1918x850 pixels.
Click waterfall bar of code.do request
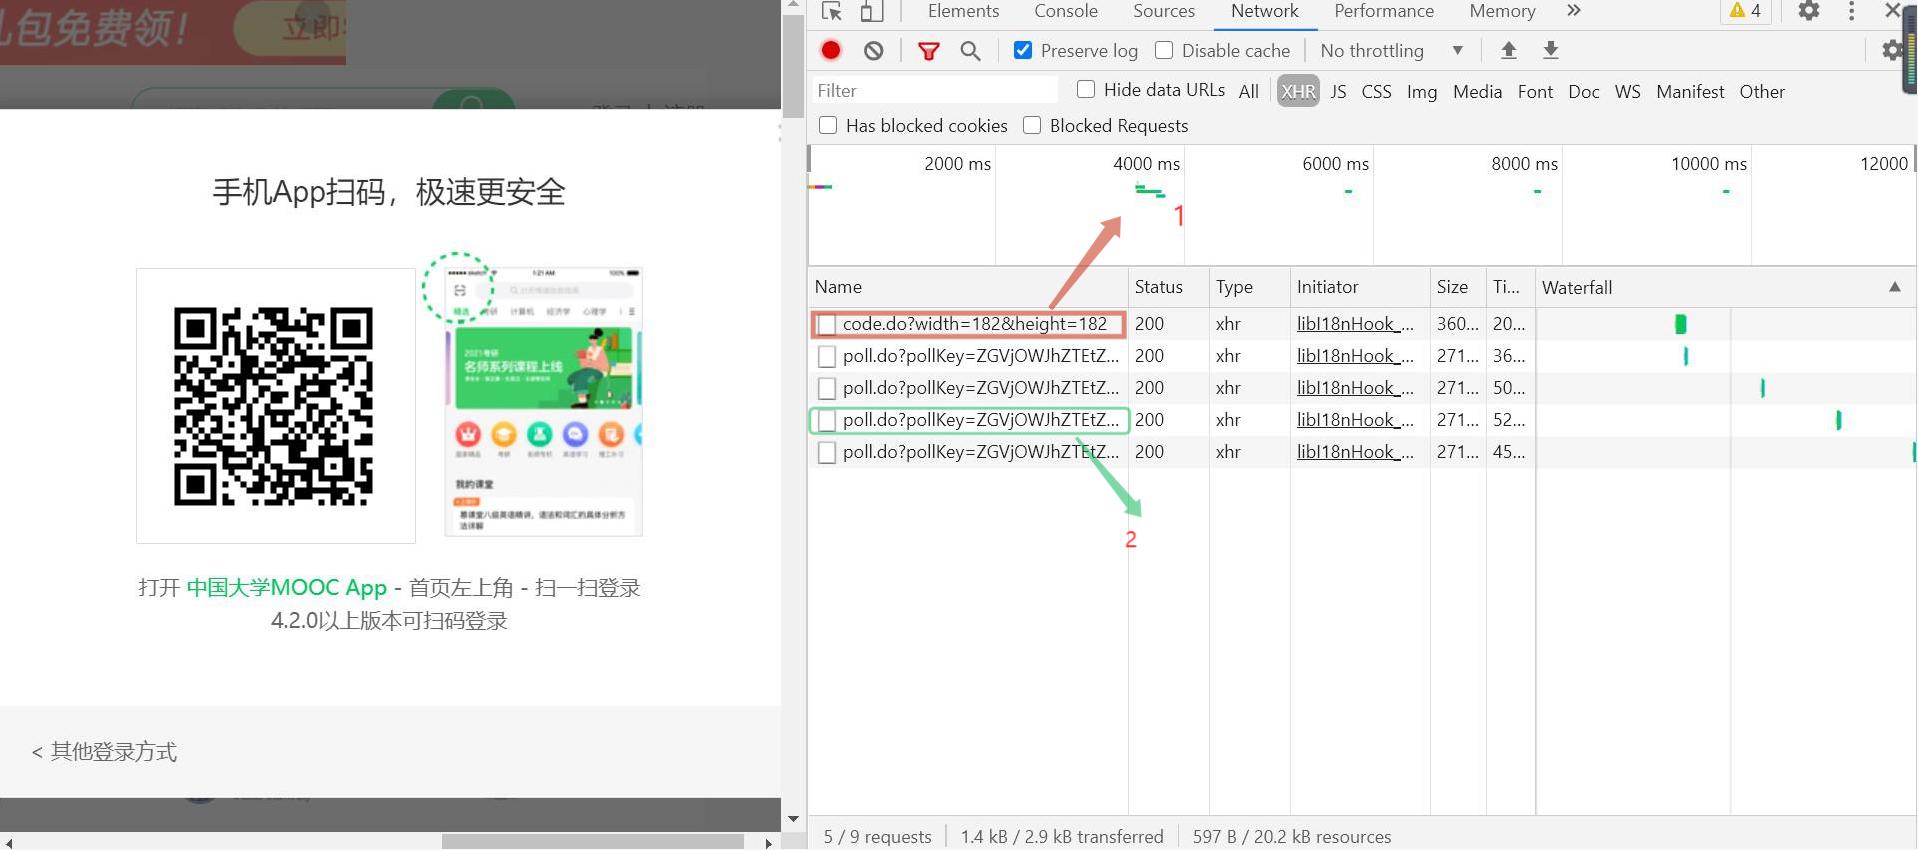point(1681,324)
